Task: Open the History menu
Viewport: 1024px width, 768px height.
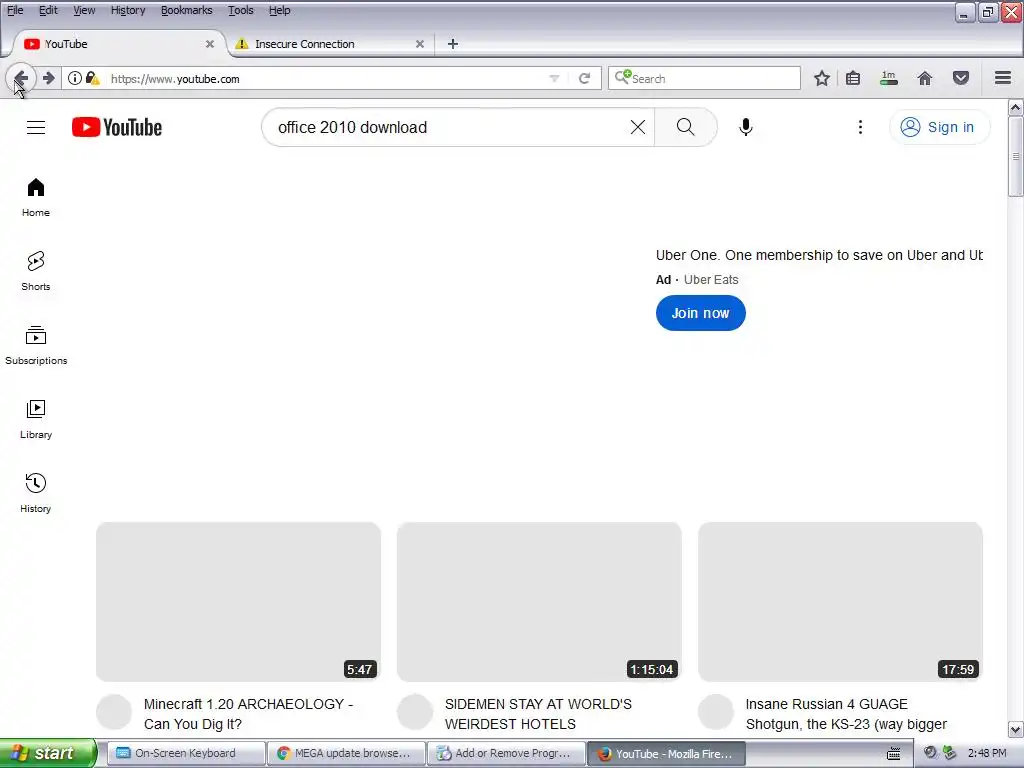Action: click(128, 10)
